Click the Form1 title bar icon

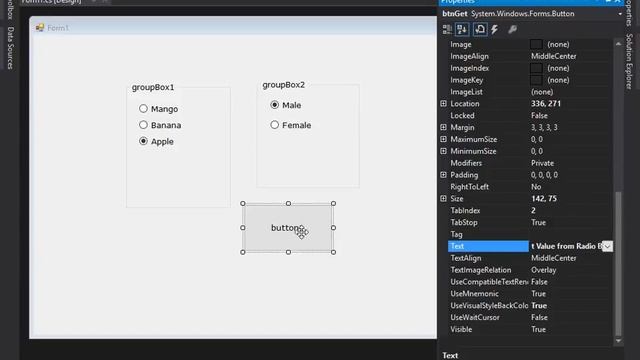[x=40, y=28]
